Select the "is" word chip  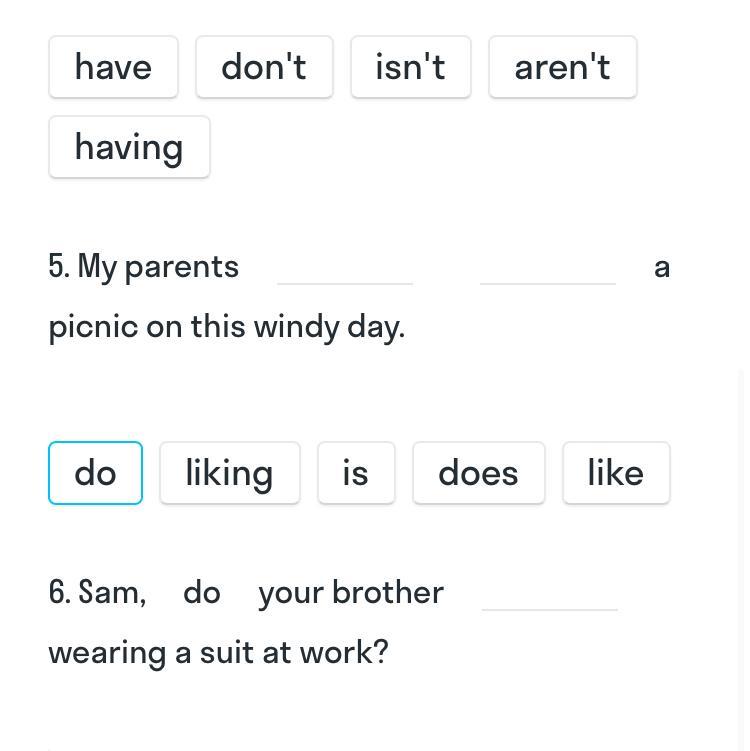point(356,473)
